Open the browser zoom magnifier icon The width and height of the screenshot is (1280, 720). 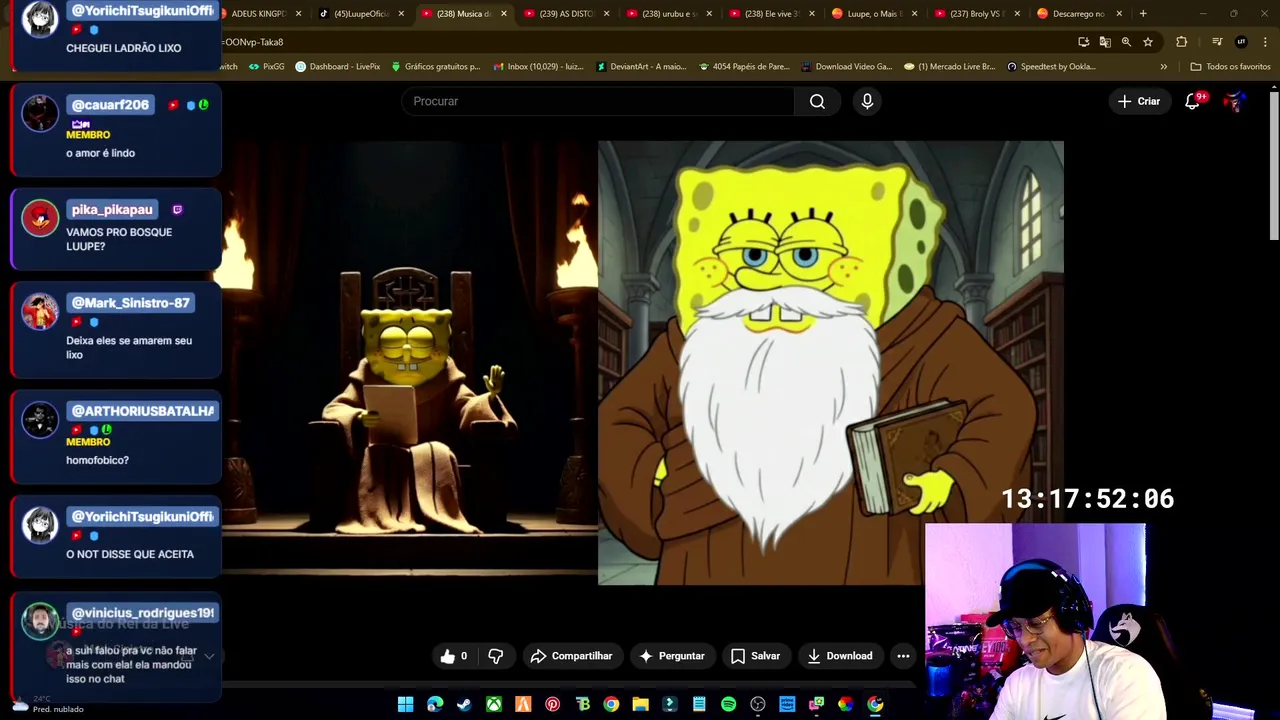click(1126, 42)
